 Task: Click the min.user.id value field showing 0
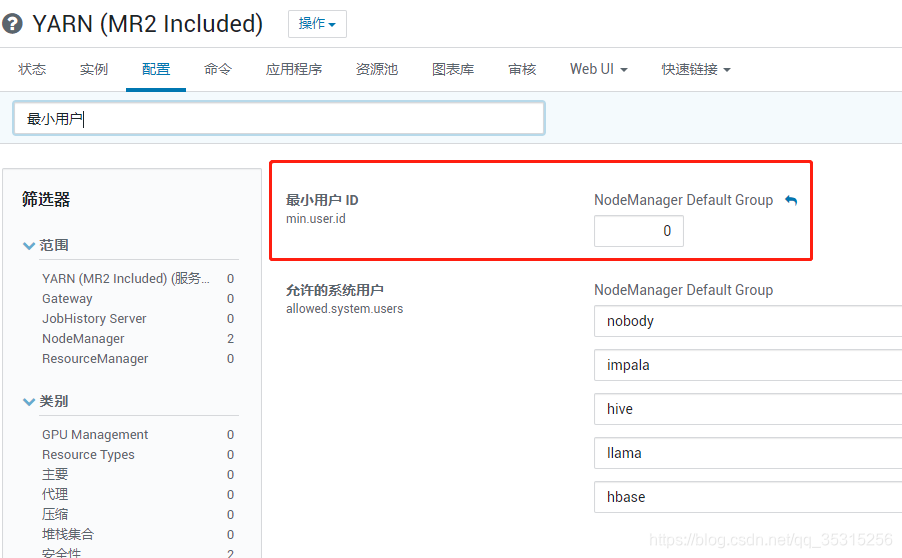639,231
